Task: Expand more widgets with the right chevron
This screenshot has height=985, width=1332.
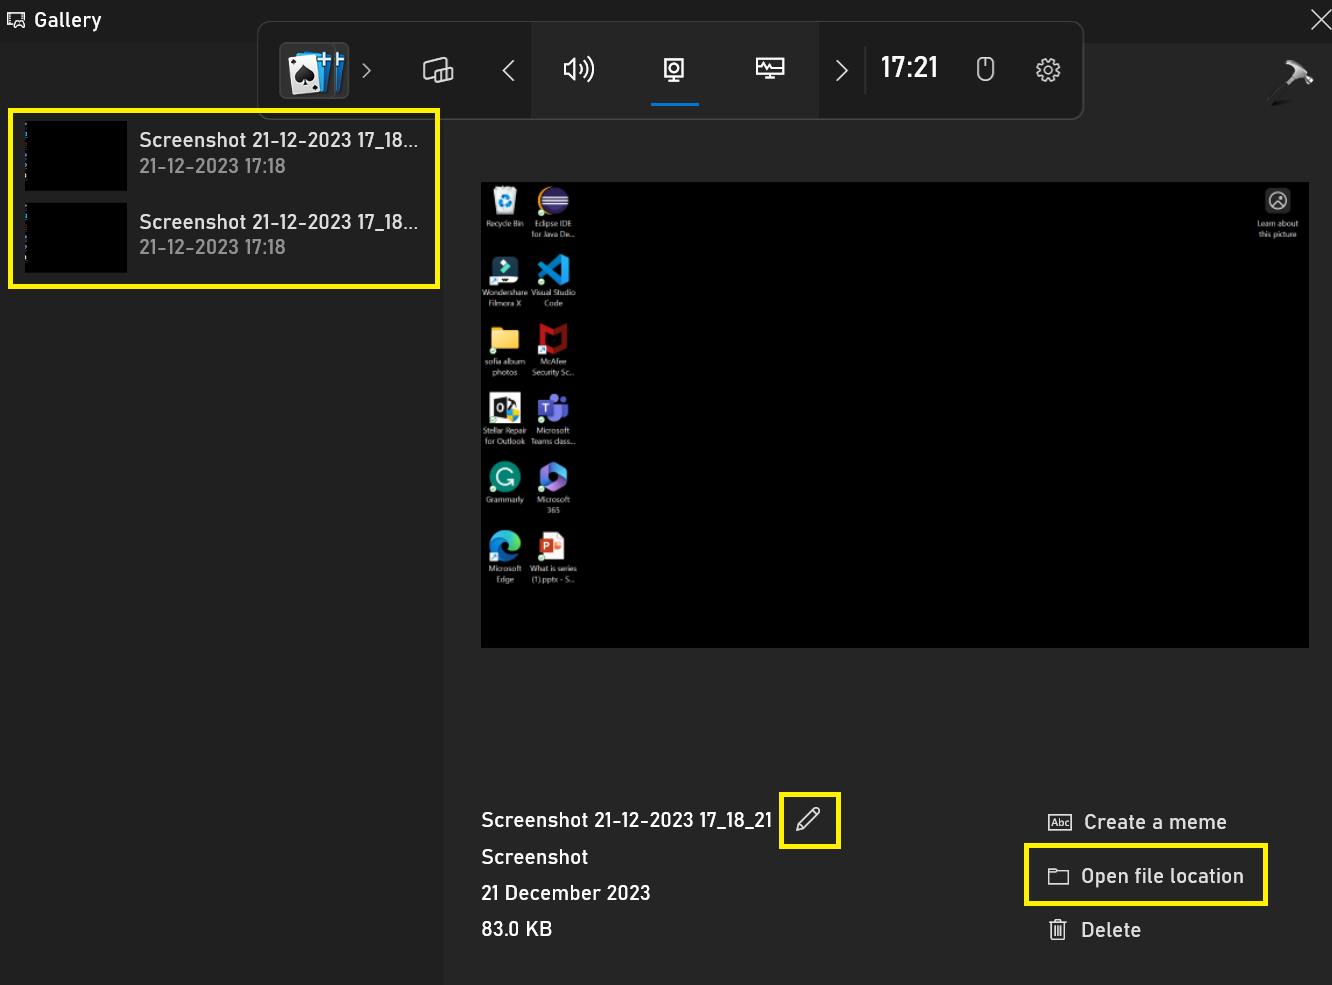Action: 841,70
